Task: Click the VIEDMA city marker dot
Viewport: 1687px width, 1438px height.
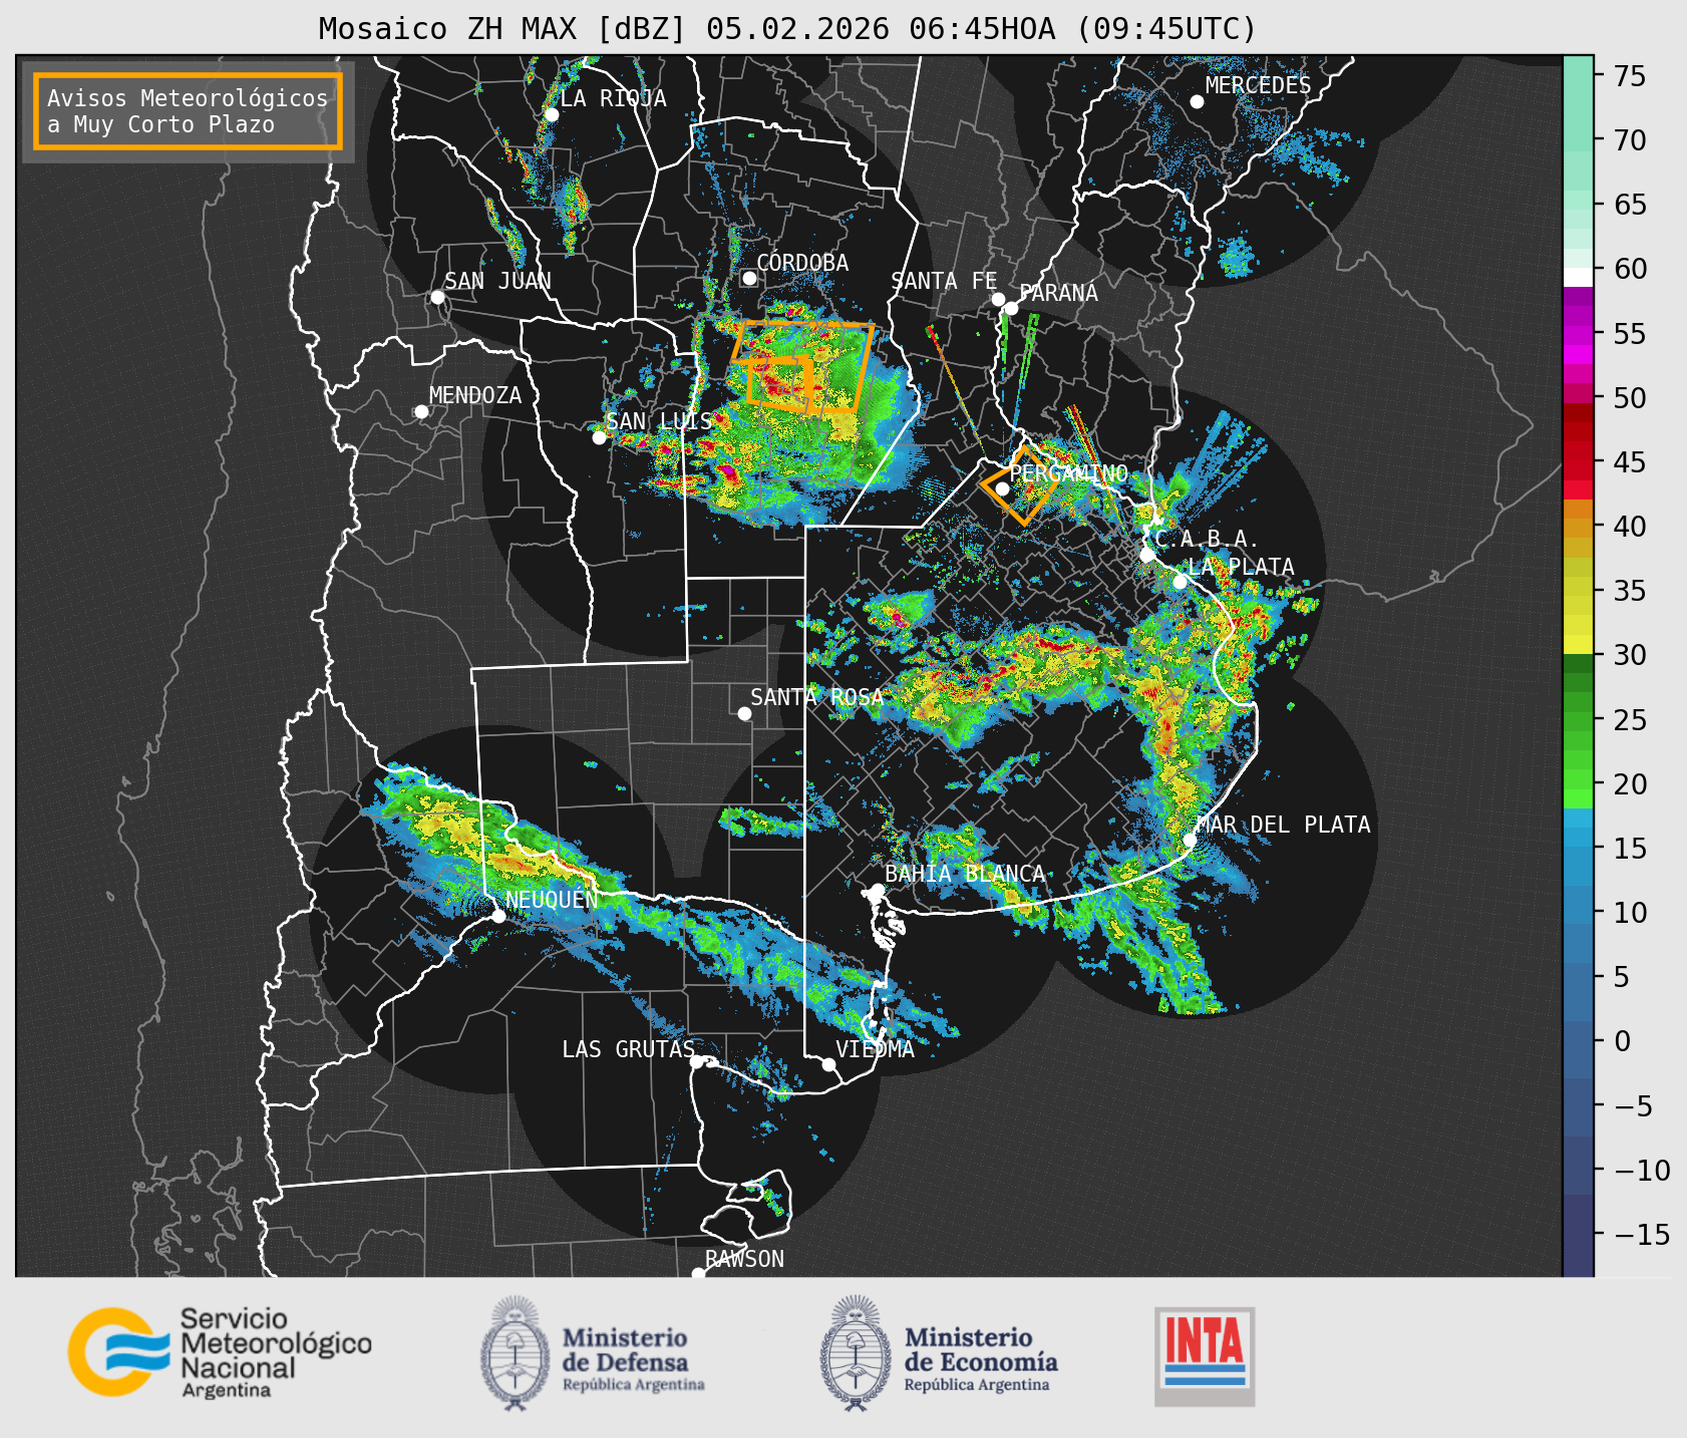Action: click(828, 1064)
